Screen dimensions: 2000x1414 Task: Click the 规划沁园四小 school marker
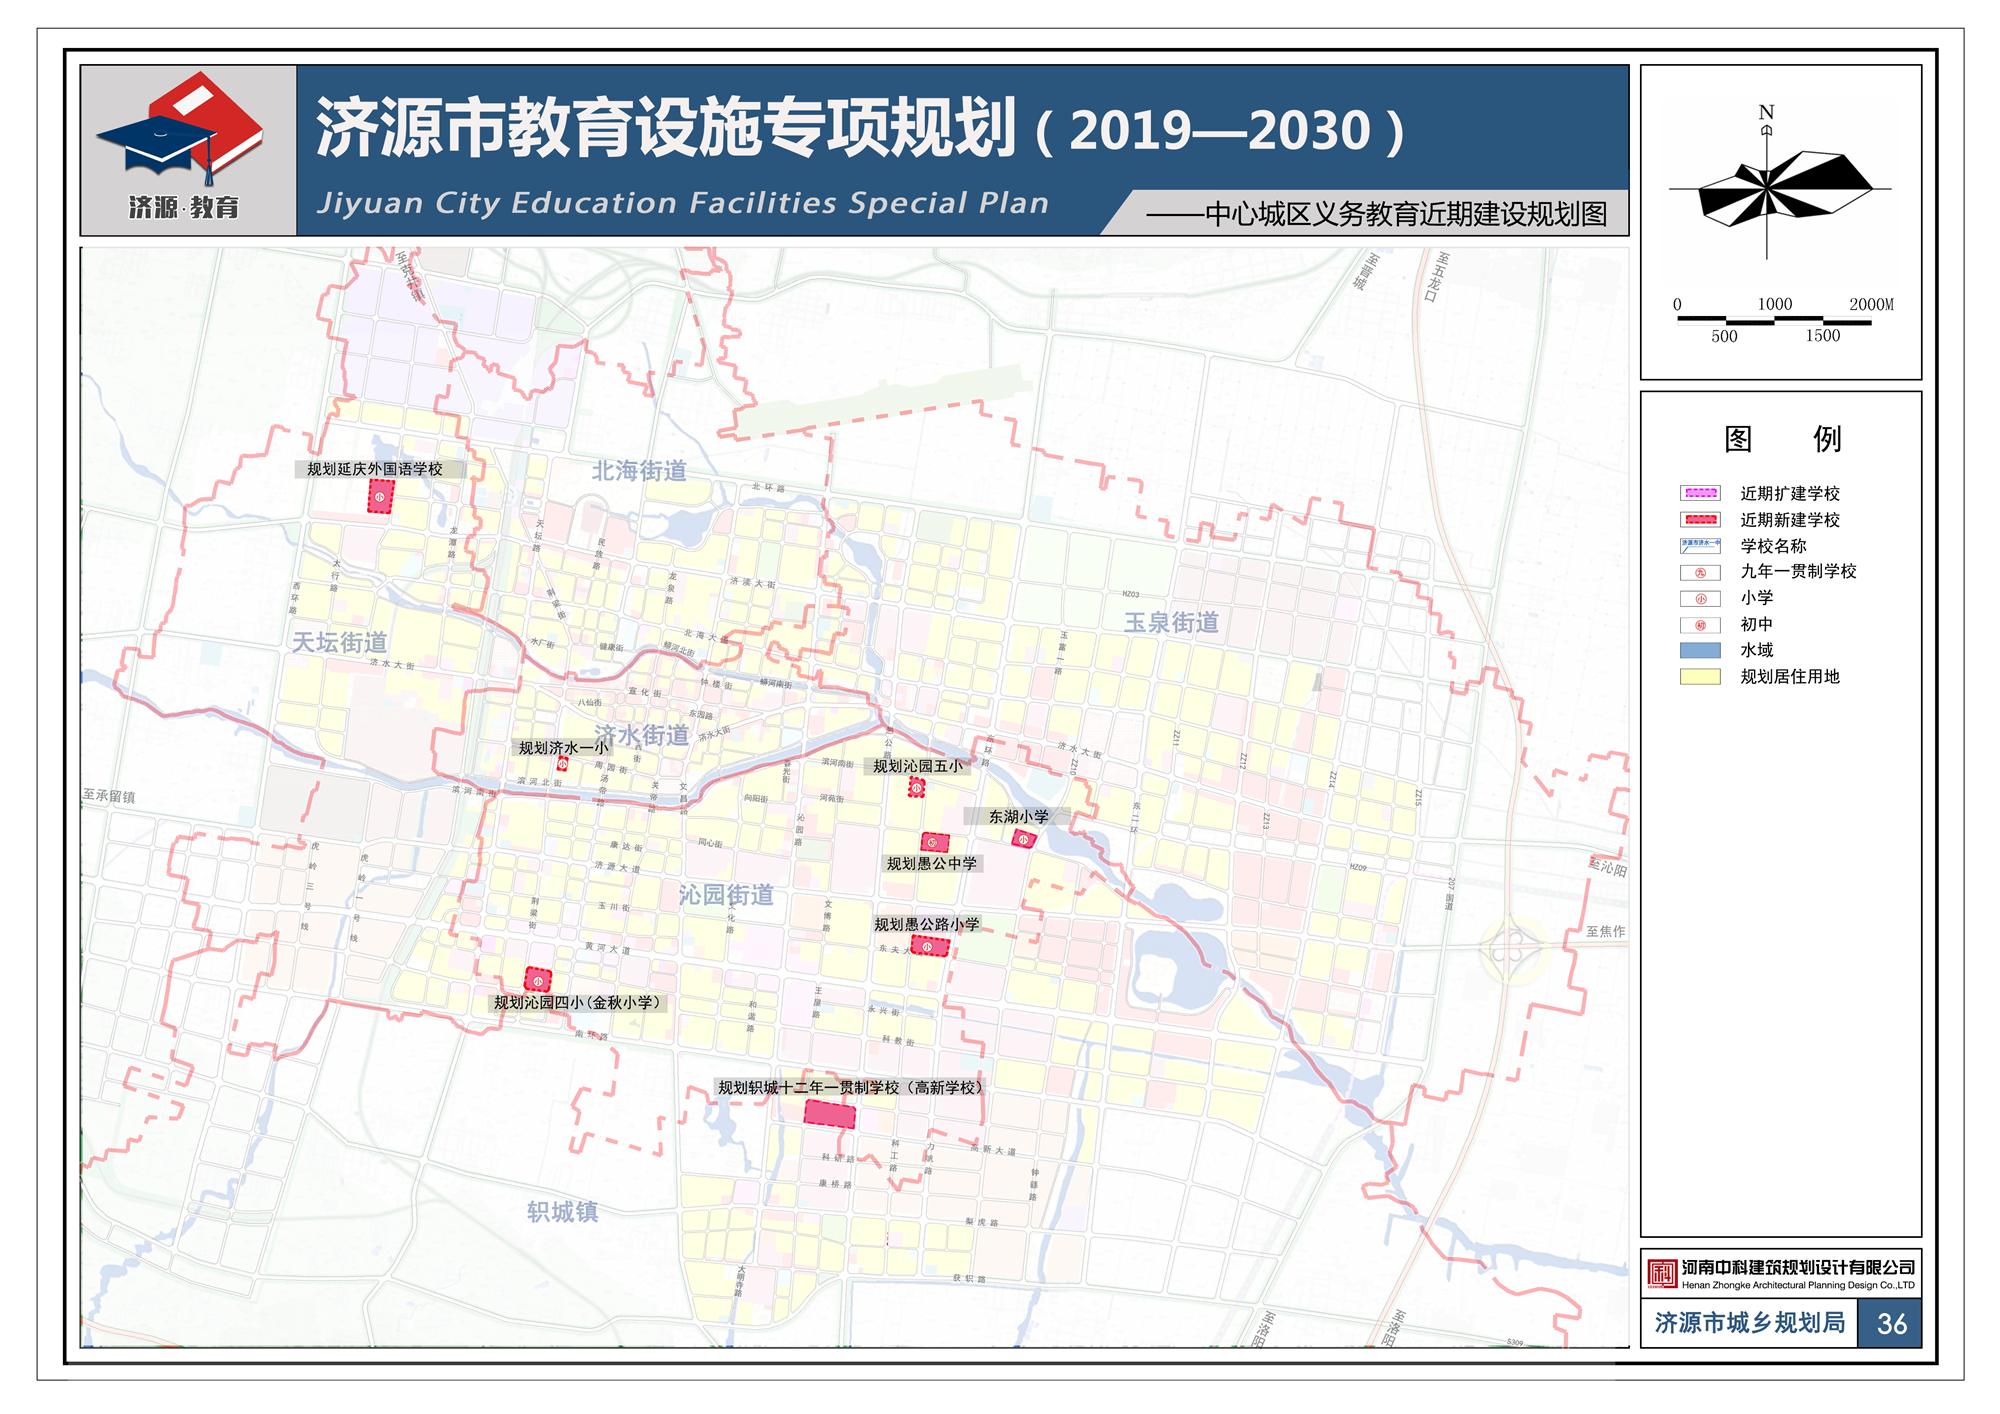(538, 980)
